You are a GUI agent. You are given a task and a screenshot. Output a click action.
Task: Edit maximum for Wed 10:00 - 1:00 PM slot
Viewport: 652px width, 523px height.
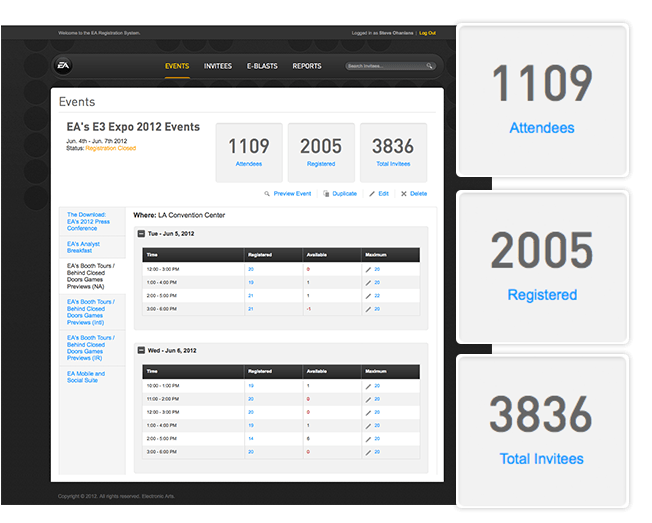pos(368,387)
